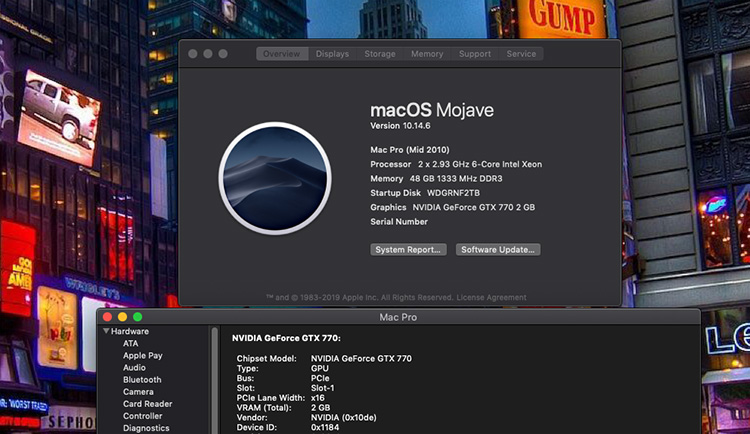Viewport: 750px width, 434px height.
Task: Click the PCIe Lane Width value x16
Action: click(x=318, y=398)
